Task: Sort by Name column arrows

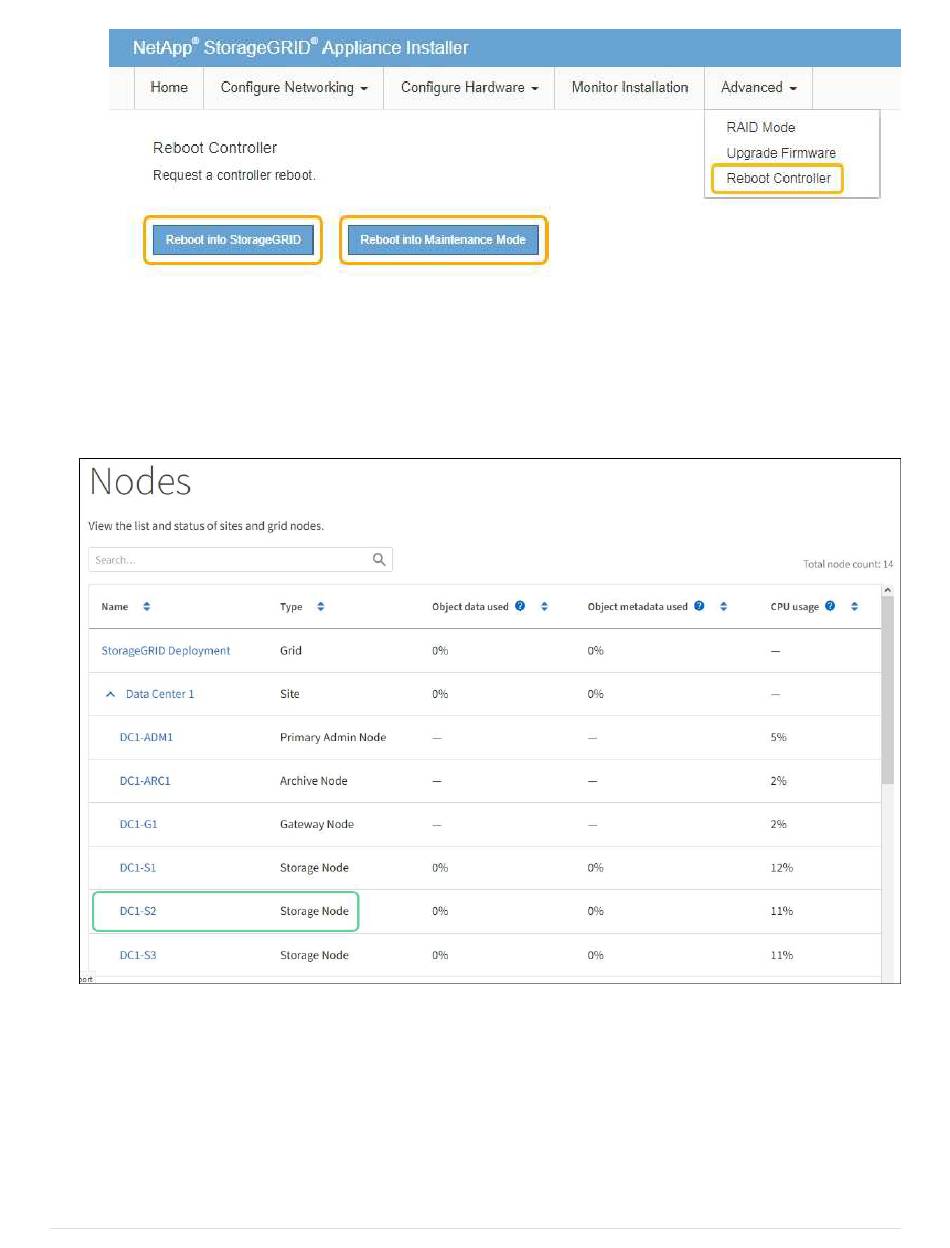Action: (146, 607)
